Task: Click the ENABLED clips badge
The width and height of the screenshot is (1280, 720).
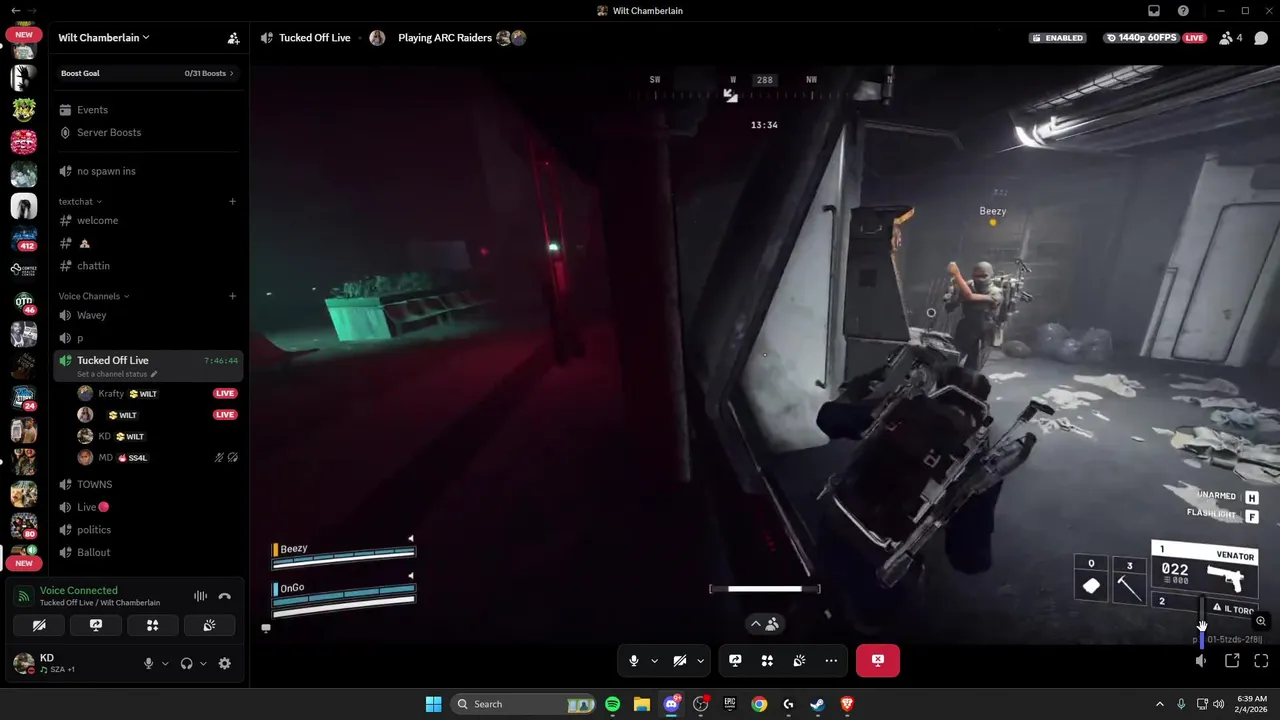Action: tap(1058, 38)
